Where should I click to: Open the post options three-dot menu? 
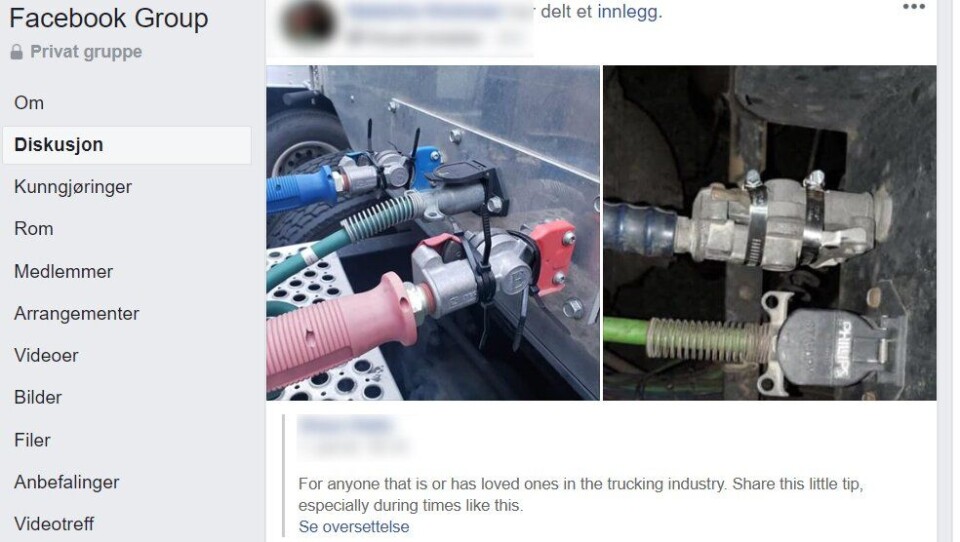(x=913, y=7)
